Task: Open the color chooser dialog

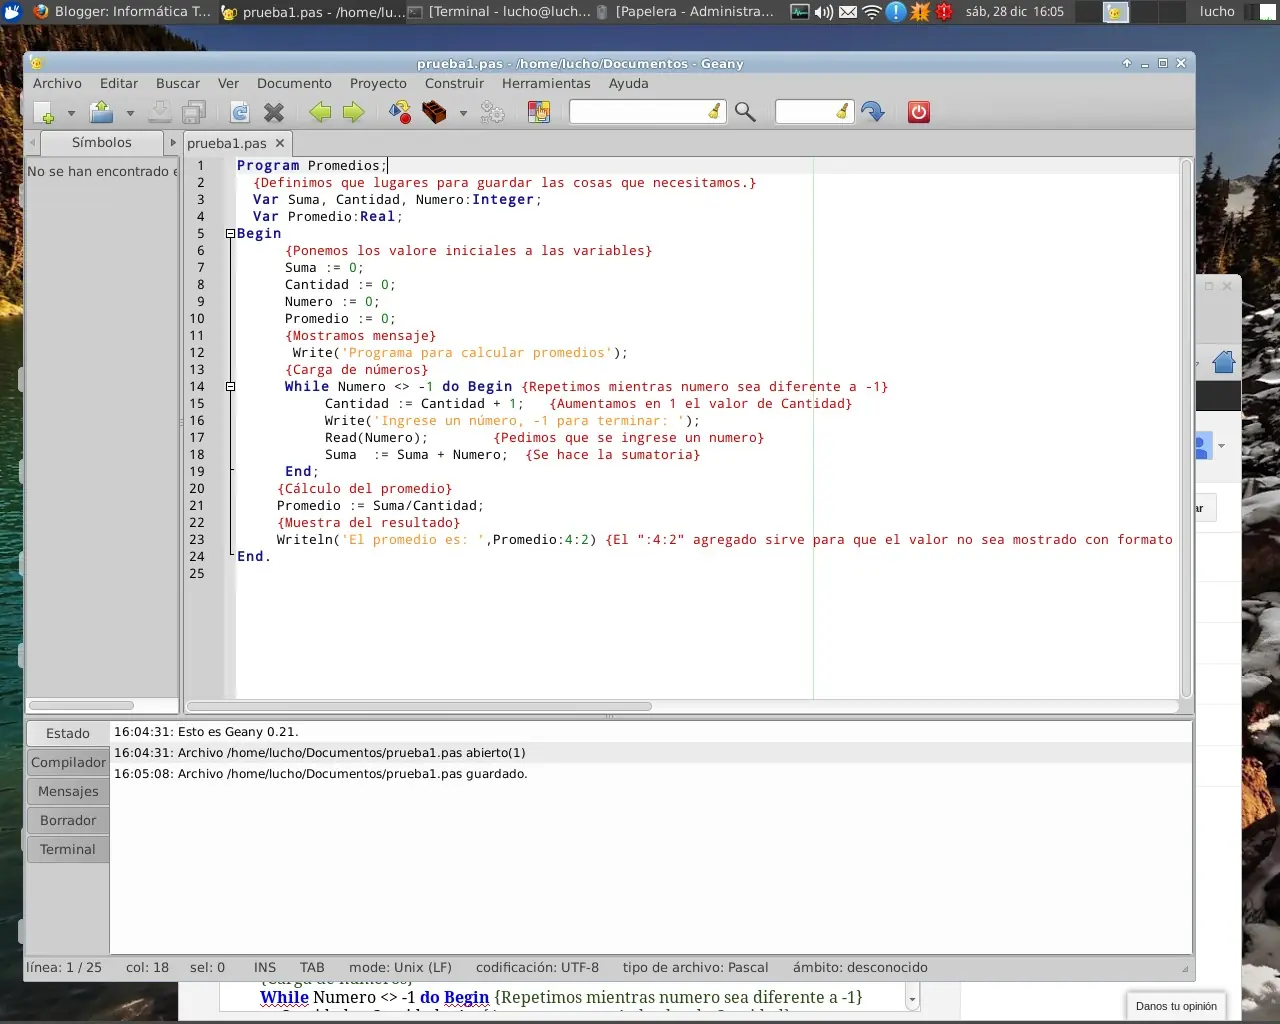Action: [539, 112]
